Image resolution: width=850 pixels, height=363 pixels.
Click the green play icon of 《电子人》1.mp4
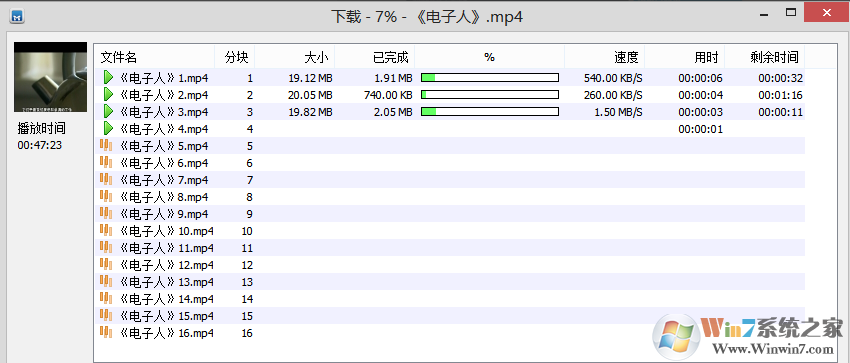click(x=108, y=77)
